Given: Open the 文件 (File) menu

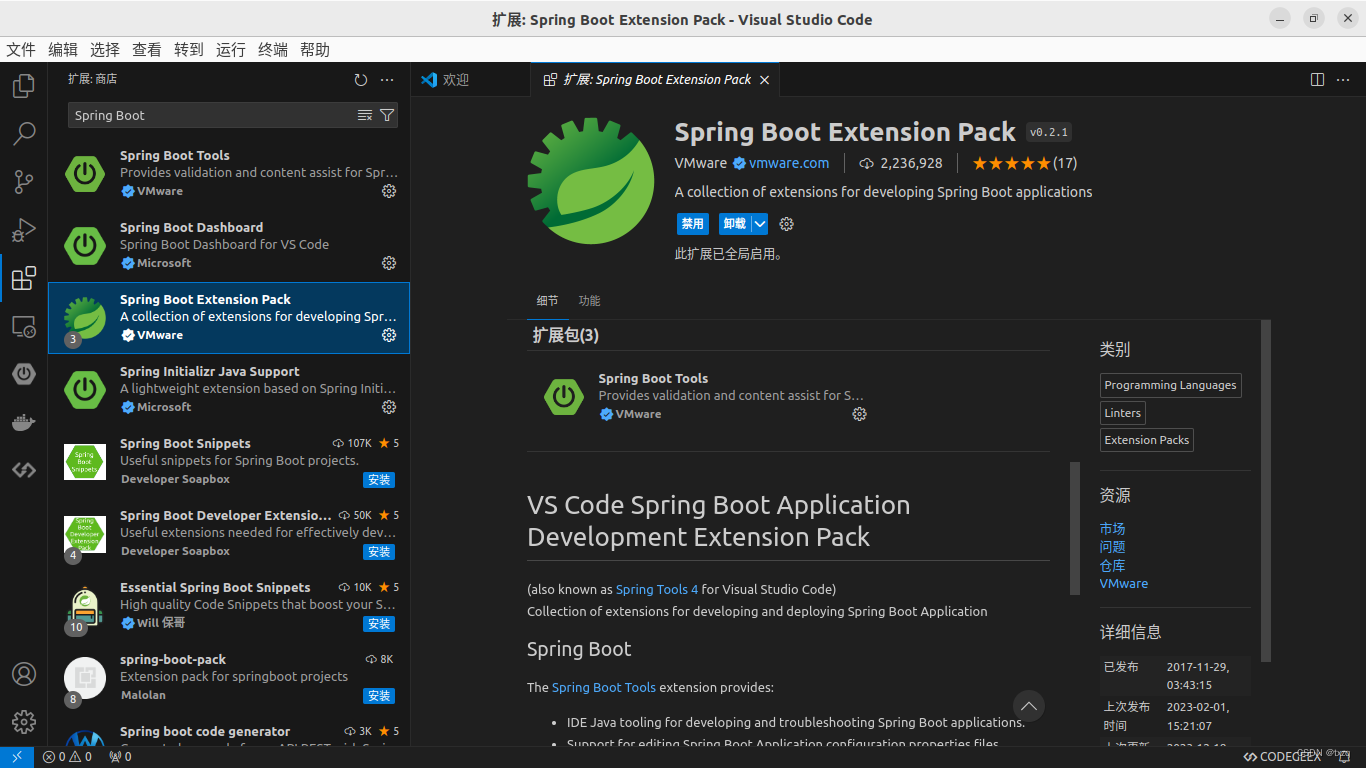Looking at the screenshot, I should point(21,50).
